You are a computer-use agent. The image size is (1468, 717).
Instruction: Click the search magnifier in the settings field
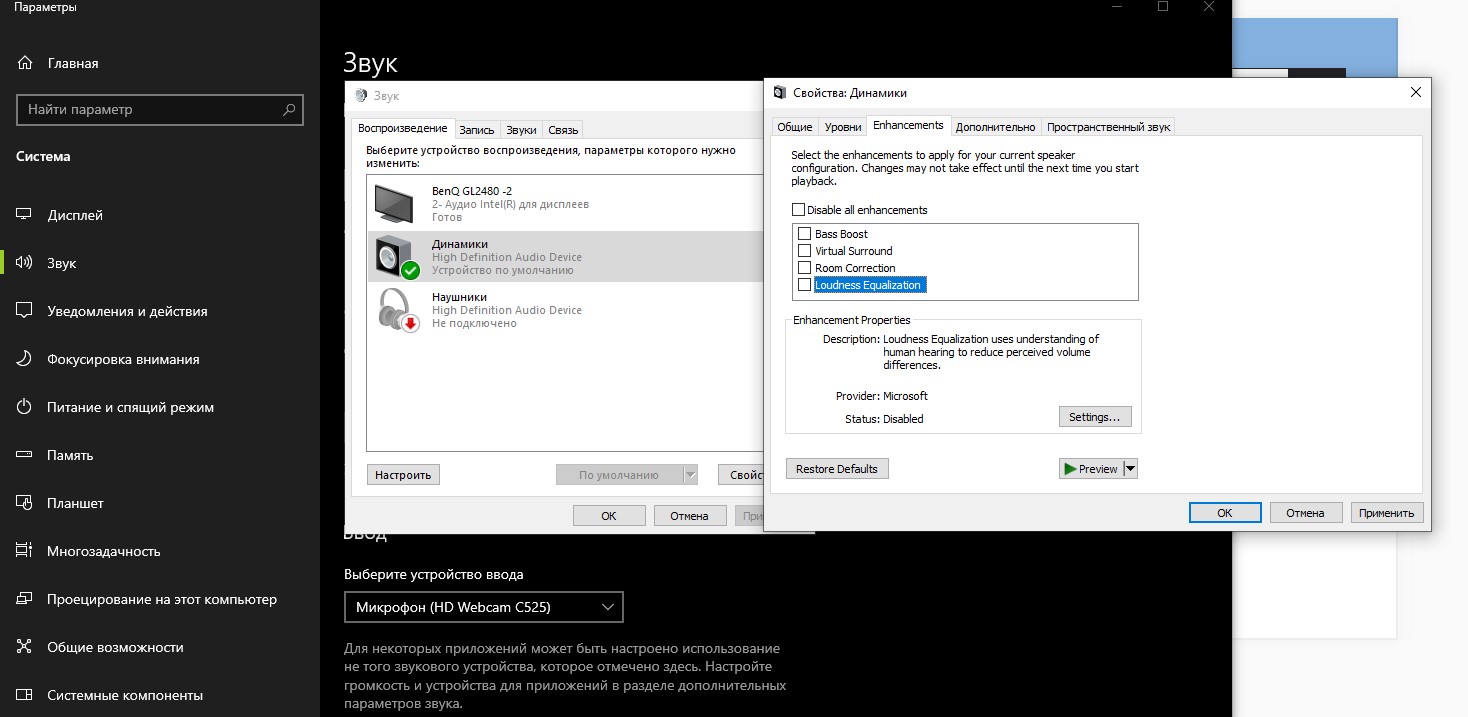[x=289, y=110]
